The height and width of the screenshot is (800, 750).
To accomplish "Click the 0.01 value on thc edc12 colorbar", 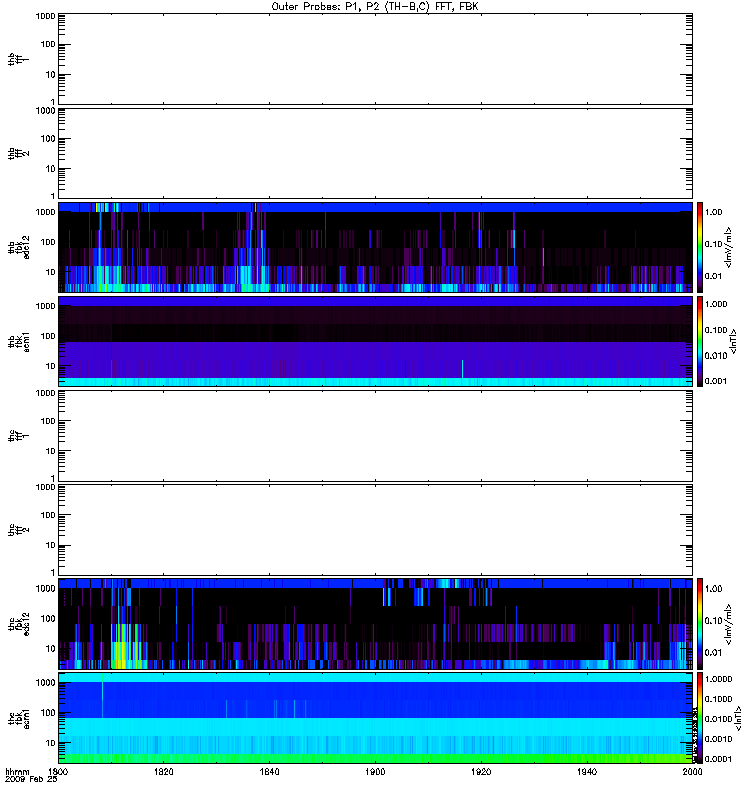I will pyautogui.click(x=714, y=653).
